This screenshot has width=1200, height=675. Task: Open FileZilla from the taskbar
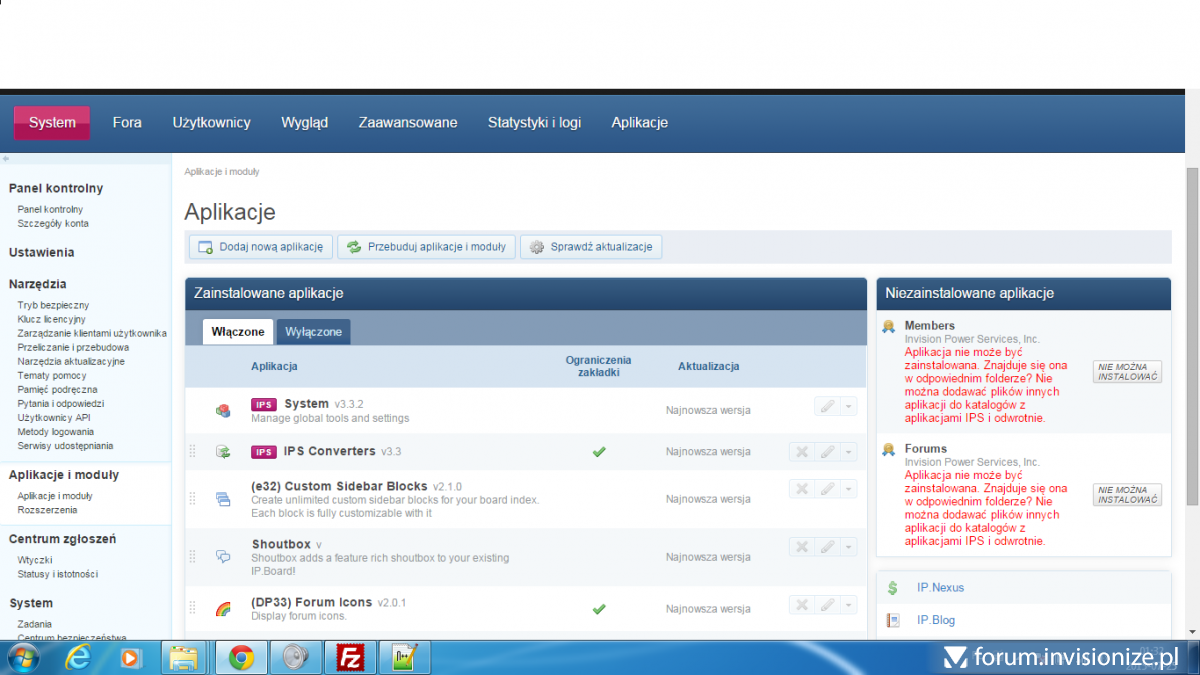coord(350,658)
